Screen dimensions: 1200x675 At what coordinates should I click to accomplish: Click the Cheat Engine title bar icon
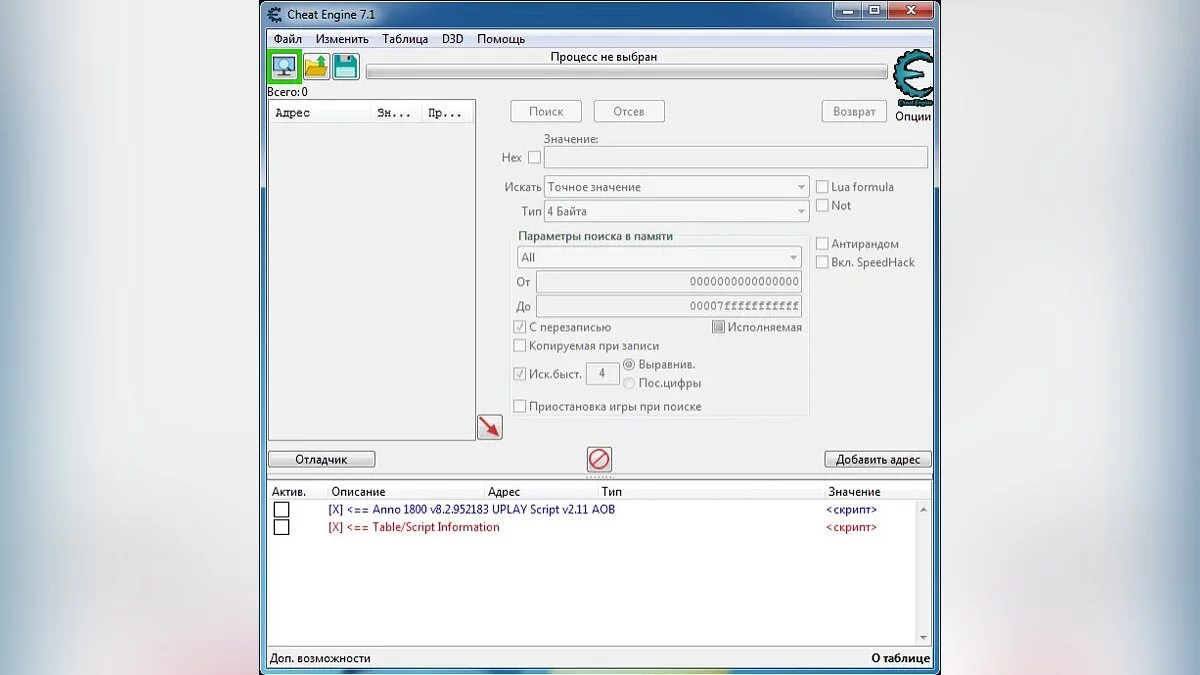pos(275,14)
